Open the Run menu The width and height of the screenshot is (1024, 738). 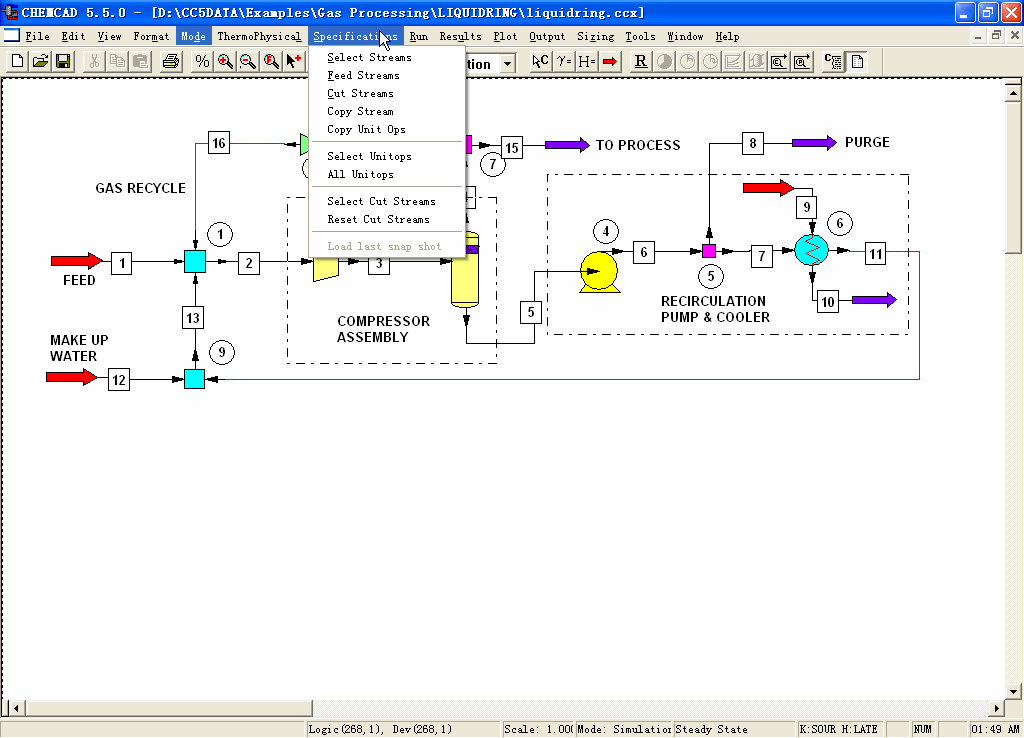pyautogui.click(x=419, y=37)
